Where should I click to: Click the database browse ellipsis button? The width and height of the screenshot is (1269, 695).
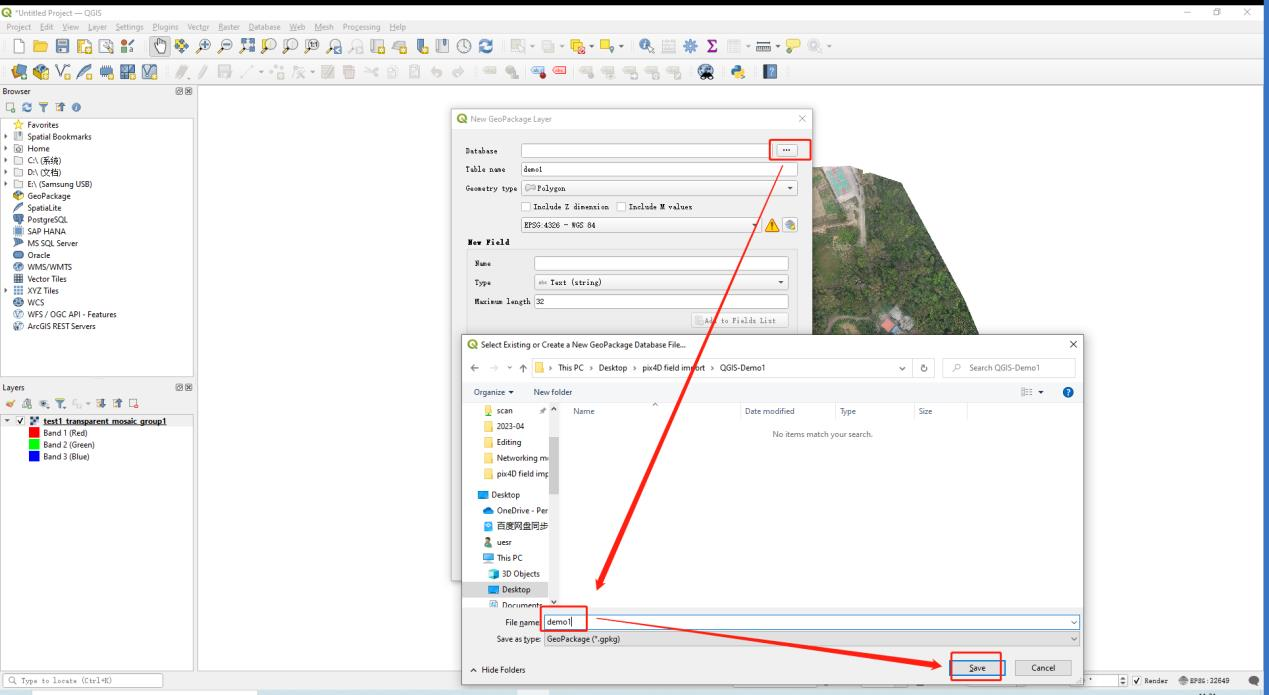pos(789,150)
